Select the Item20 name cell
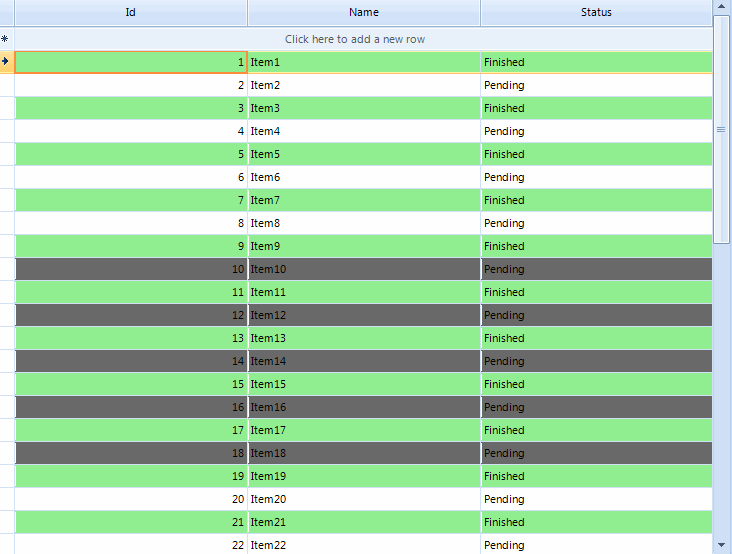732x554 pixels. (x=364, y=499)
